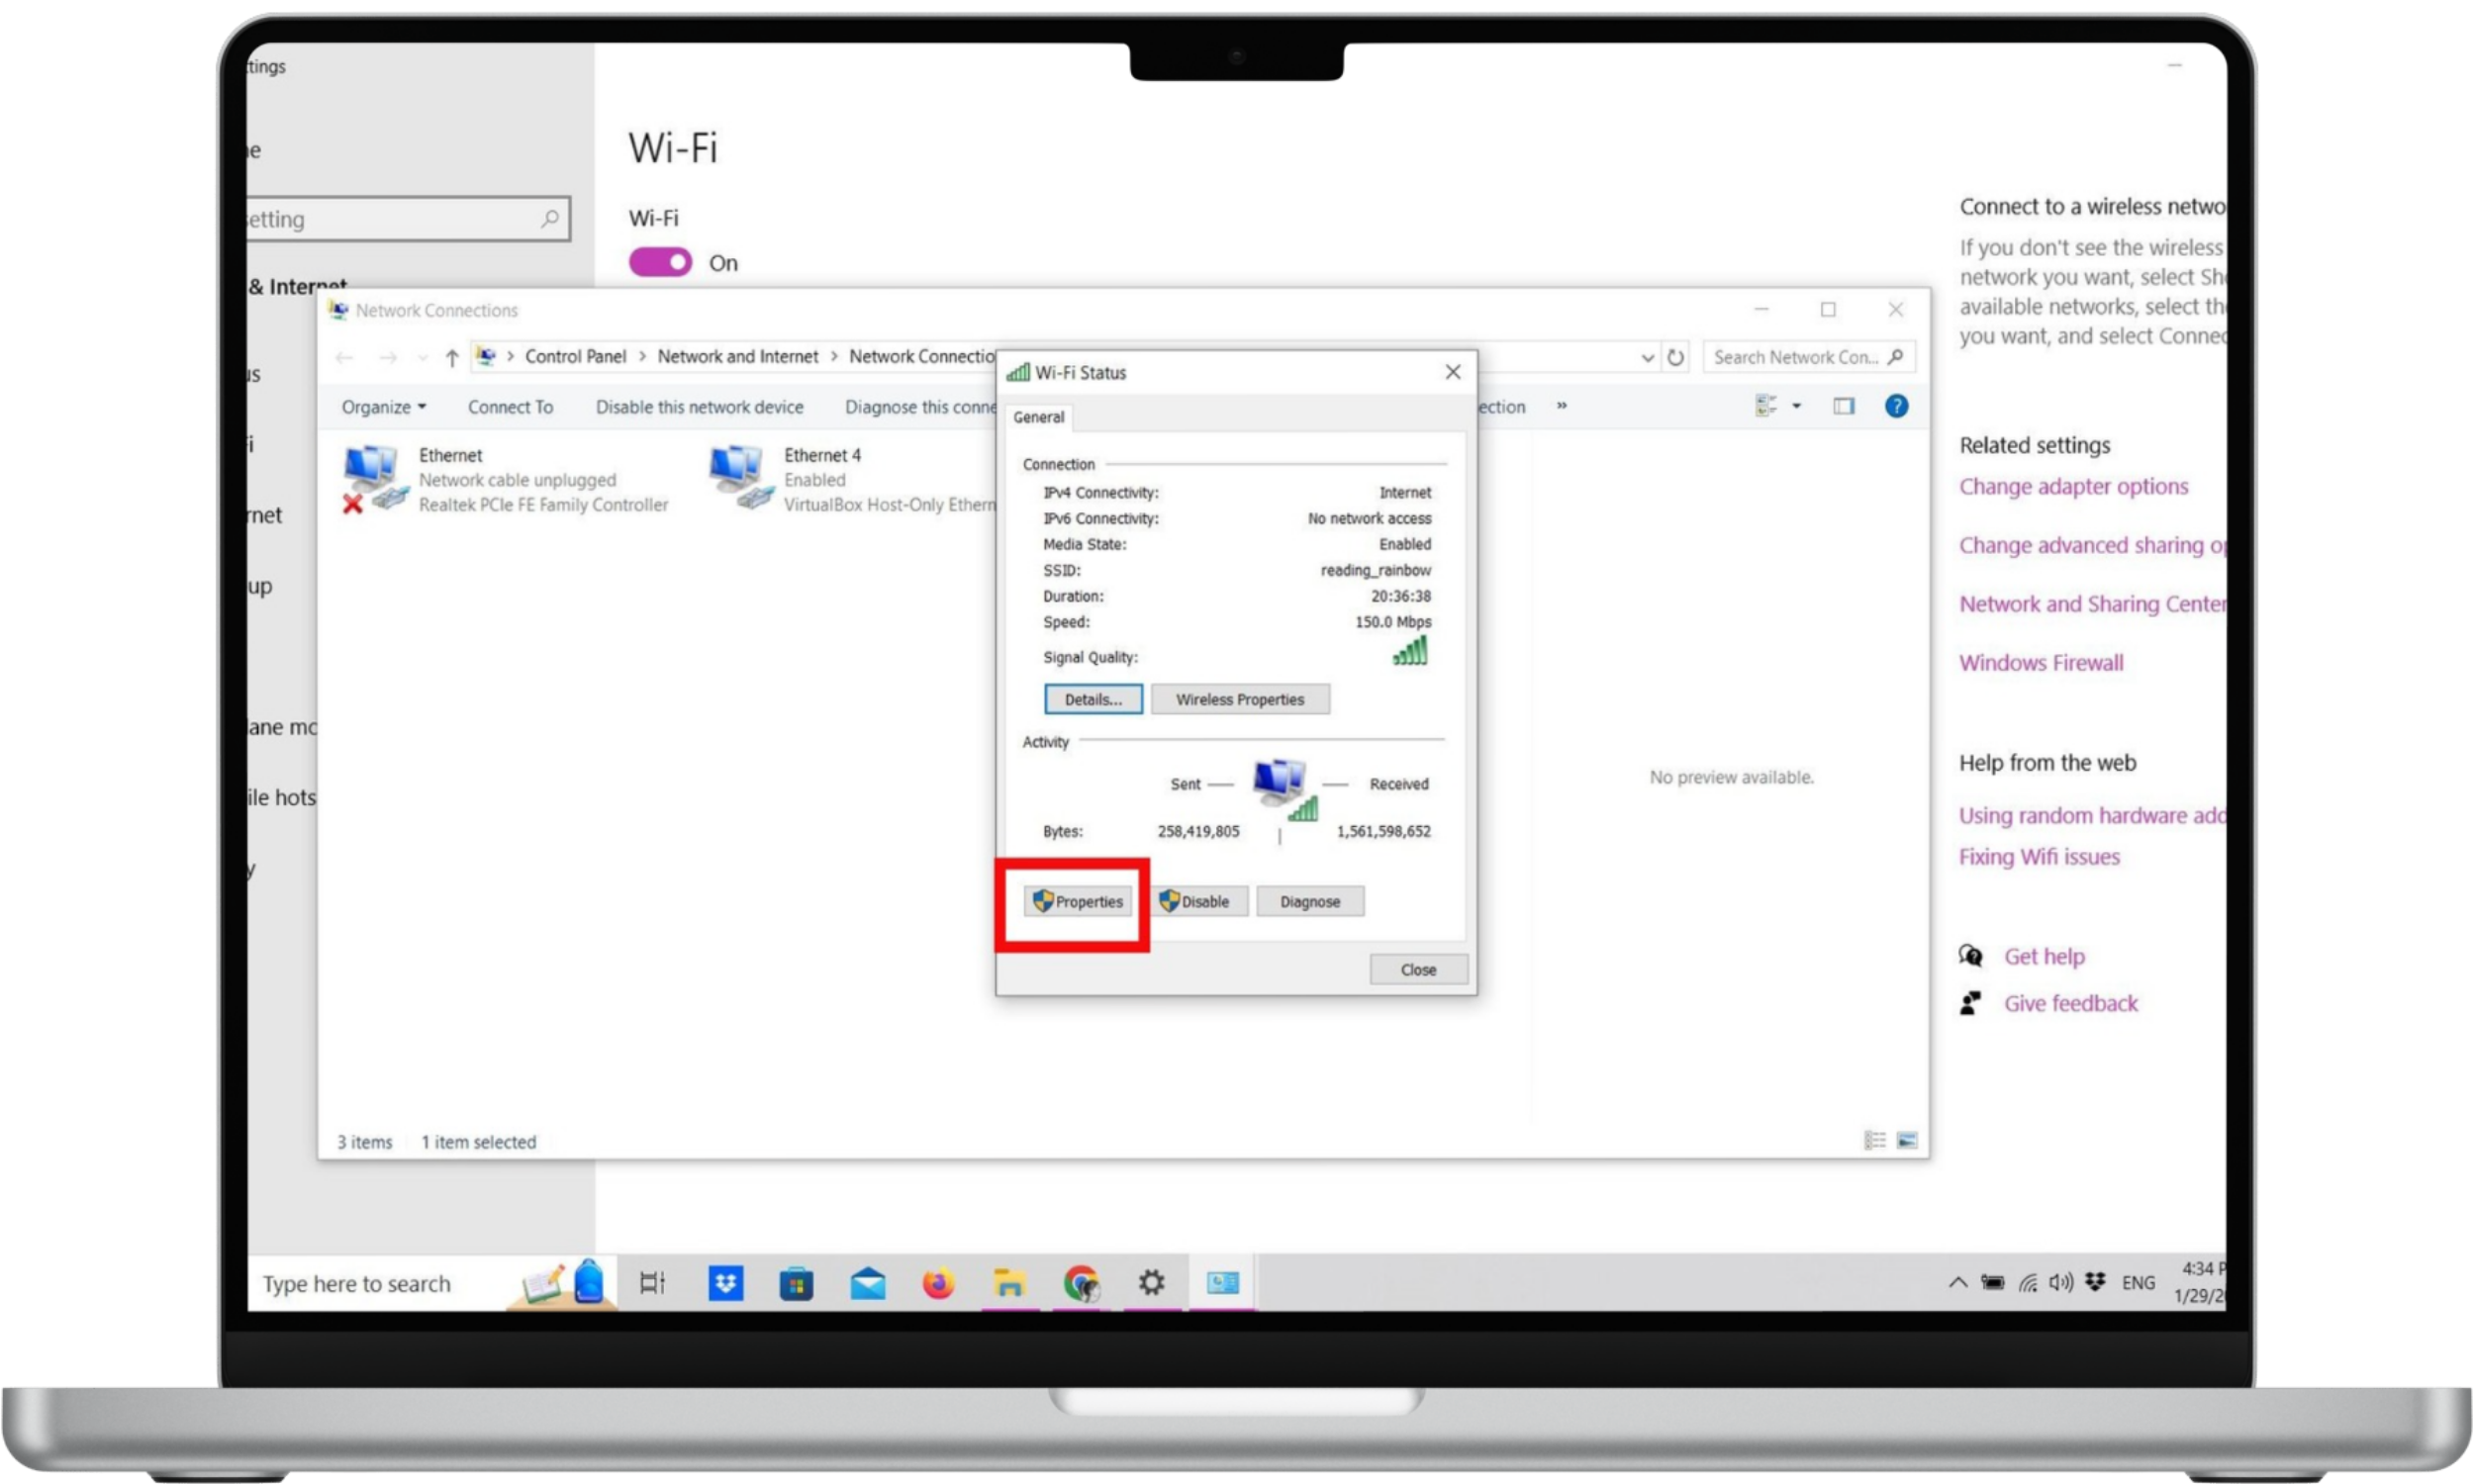Click the Search Network Connections field
The width and height of the screenshot is (2474, 1484).
pos(1795,357)
